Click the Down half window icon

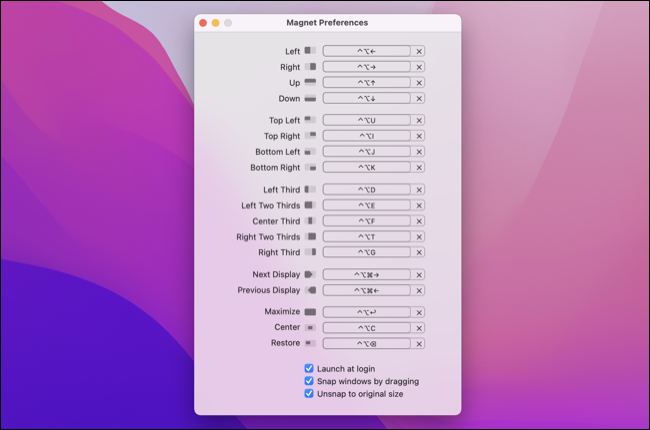[x=310, y=98]
